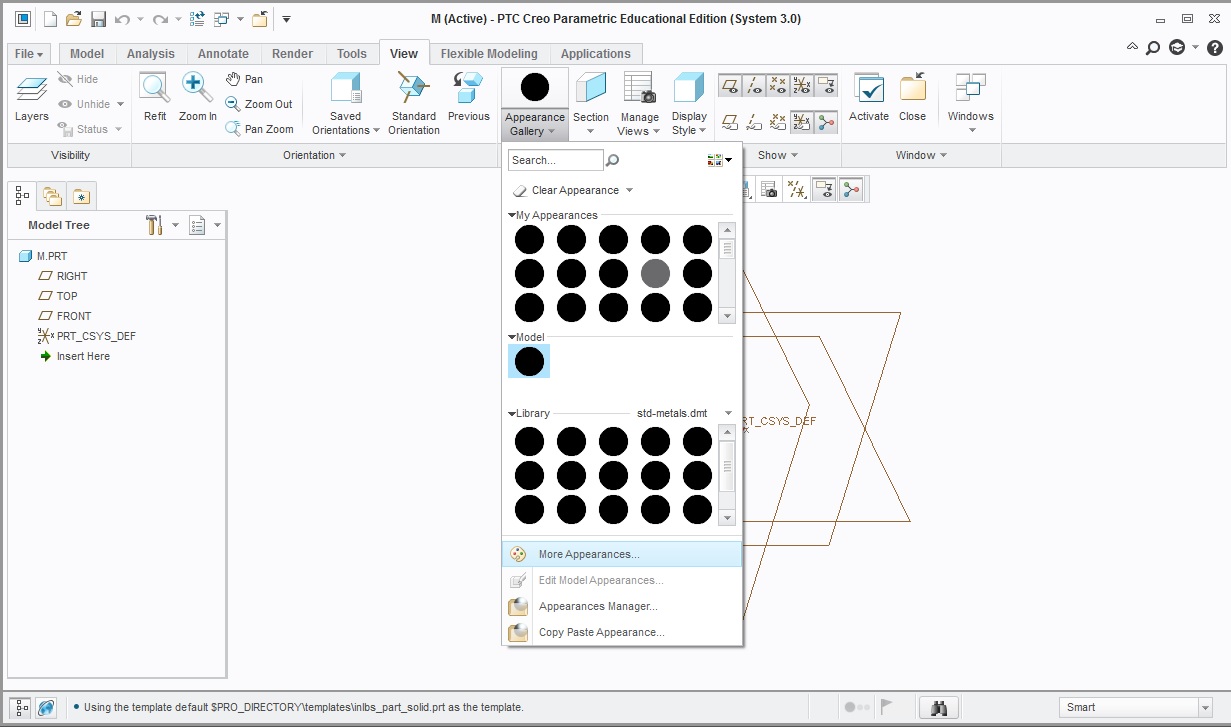Click the appearance Search field
The height and width of the screenshot is (727, 1231).
click(x=556, y=160)
